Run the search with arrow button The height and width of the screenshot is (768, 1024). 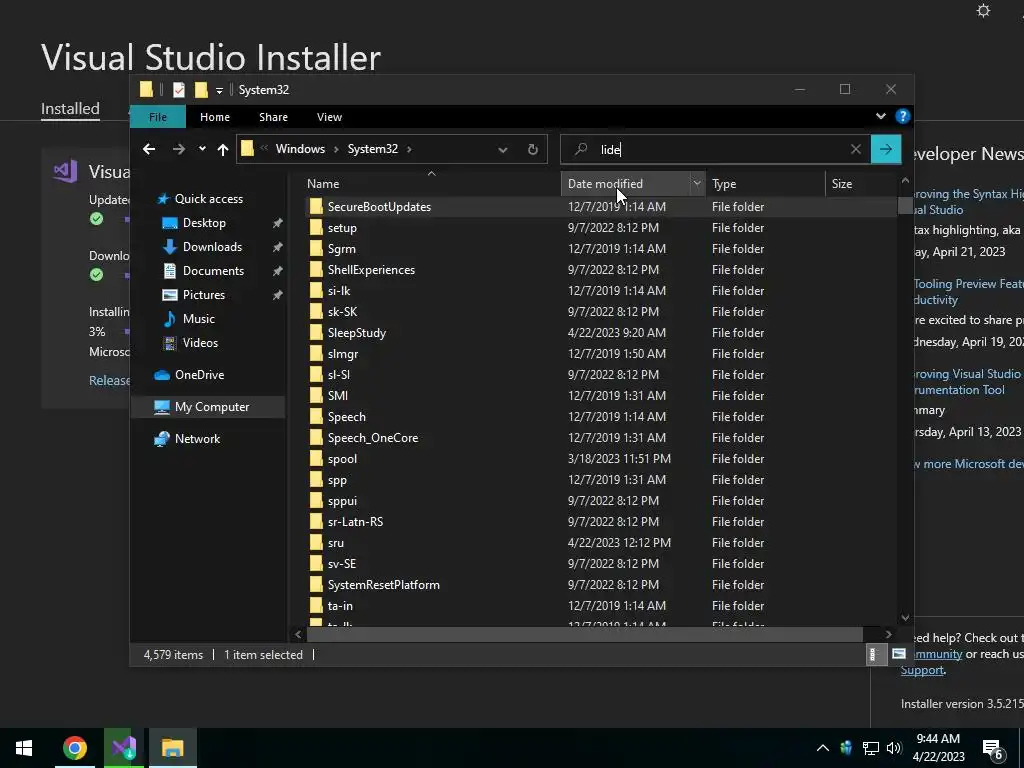[886, 149]
